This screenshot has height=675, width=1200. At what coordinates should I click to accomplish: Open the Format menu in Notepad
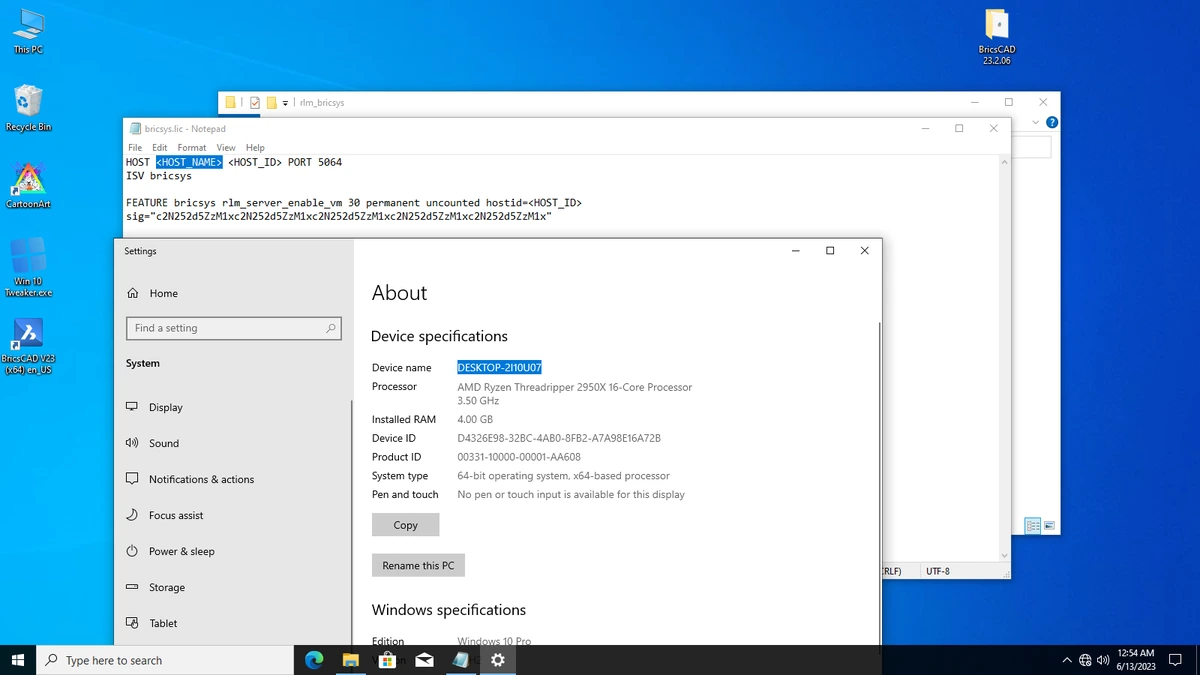coord(192,147)
